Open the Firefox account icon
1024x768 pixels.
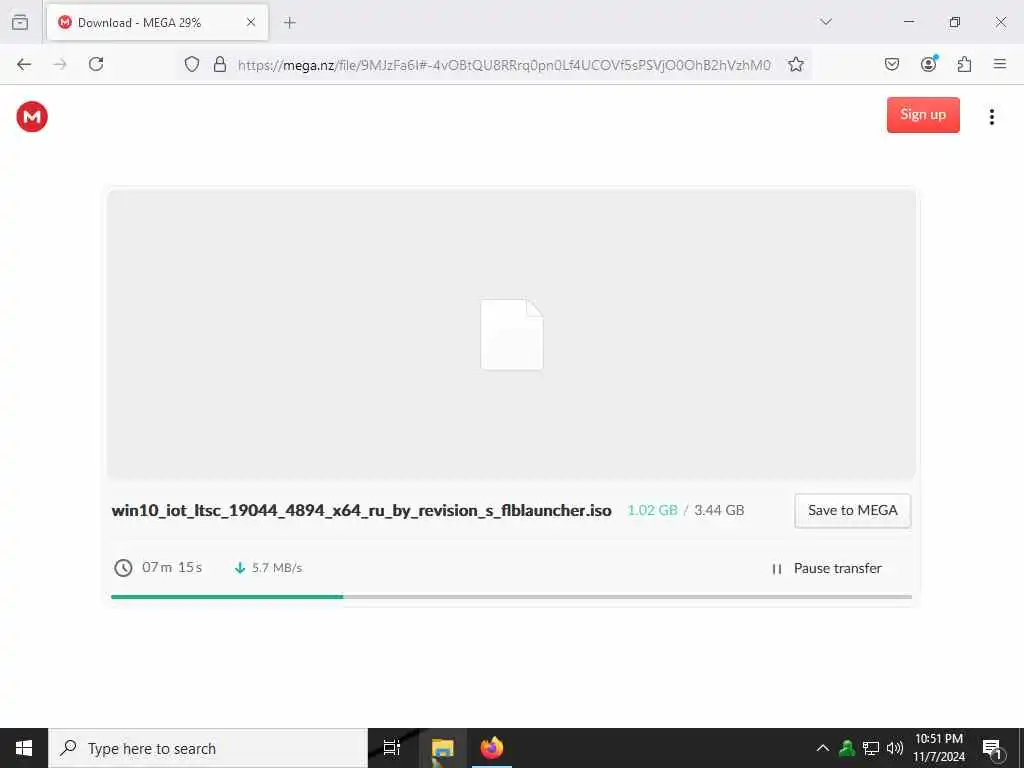[x=928, y=63]
